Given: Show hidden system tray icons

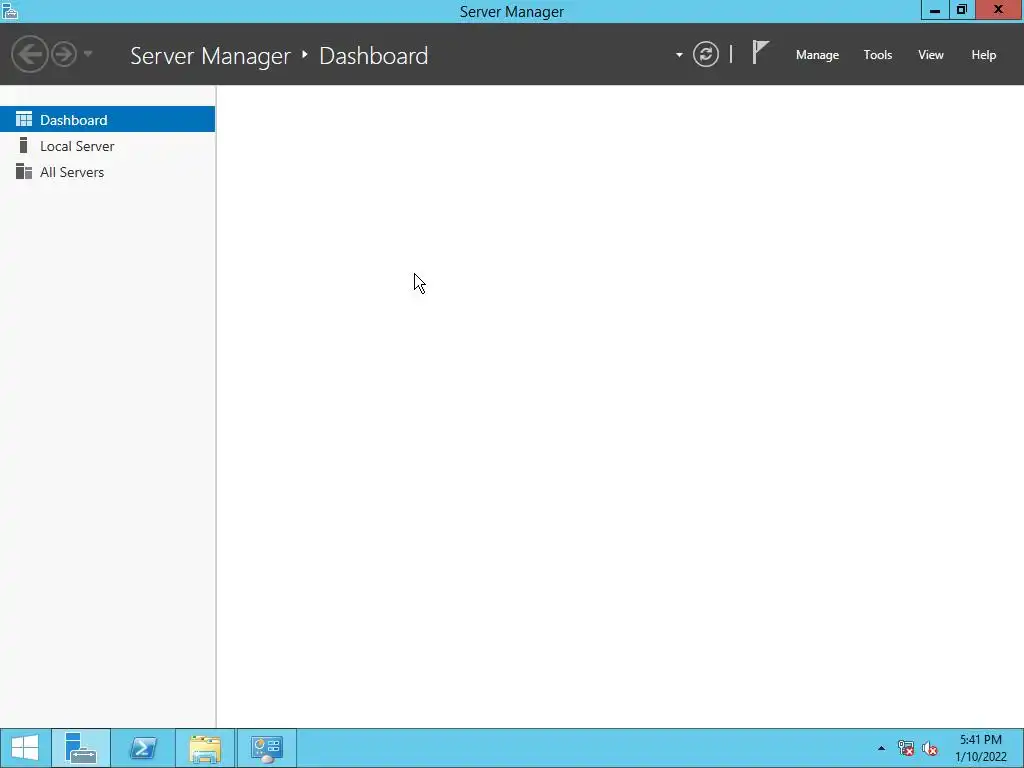Looking at the screenshot, I should click(881, 748).
